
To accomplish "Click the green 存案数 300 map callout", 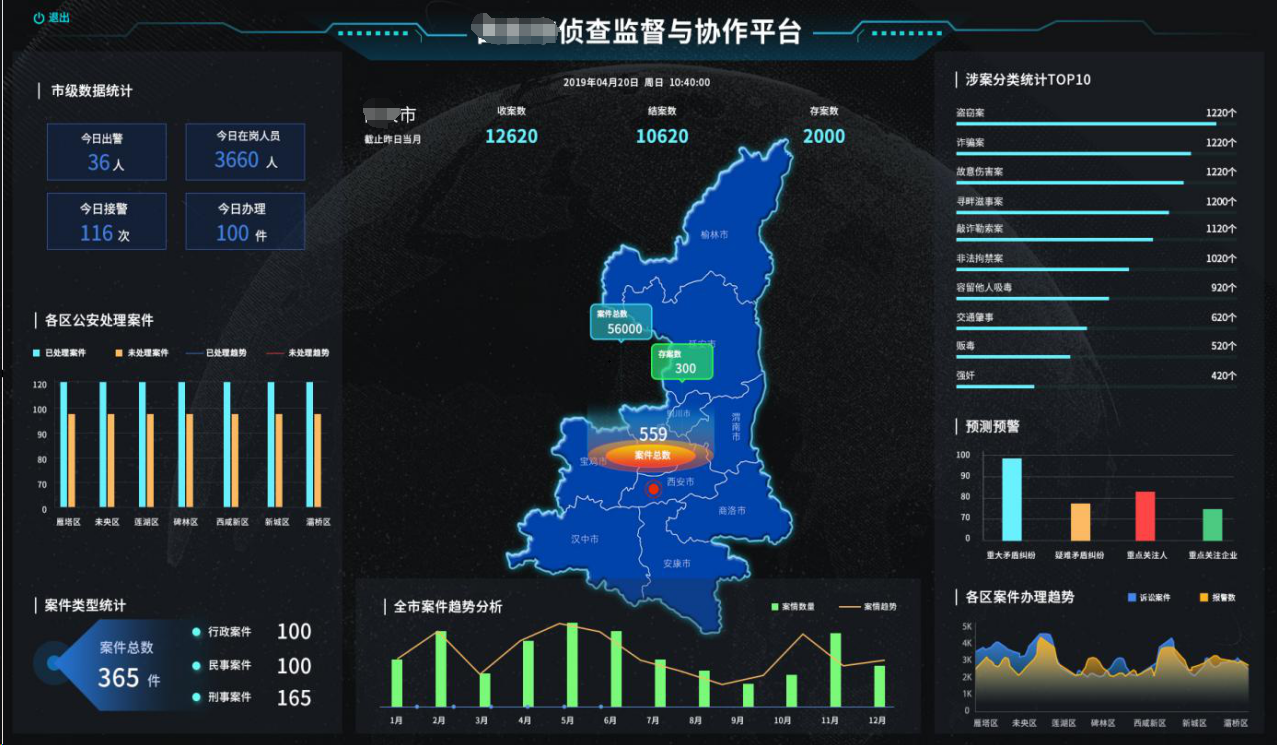I will (682, 362).
